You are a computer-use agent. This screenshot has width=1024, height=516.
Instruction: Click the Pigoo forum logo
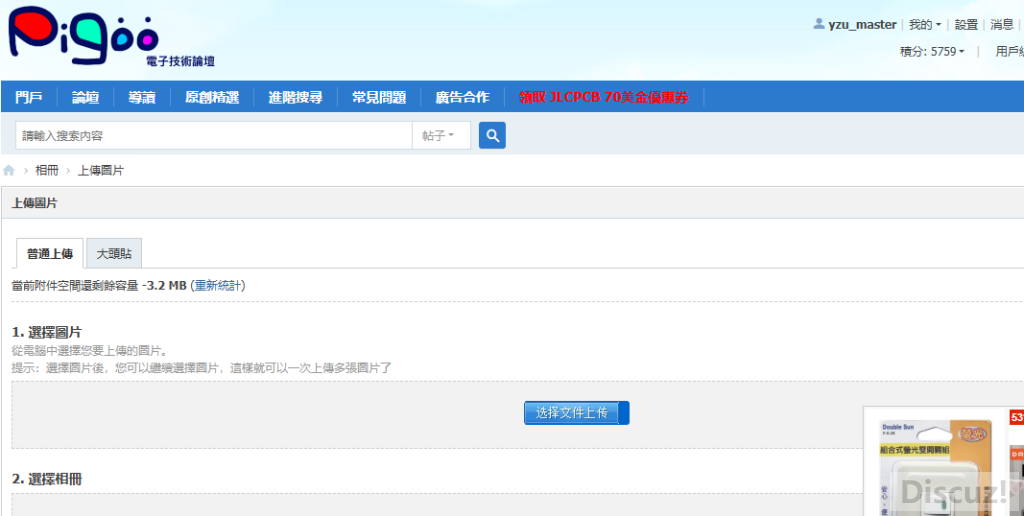point(111,37)
